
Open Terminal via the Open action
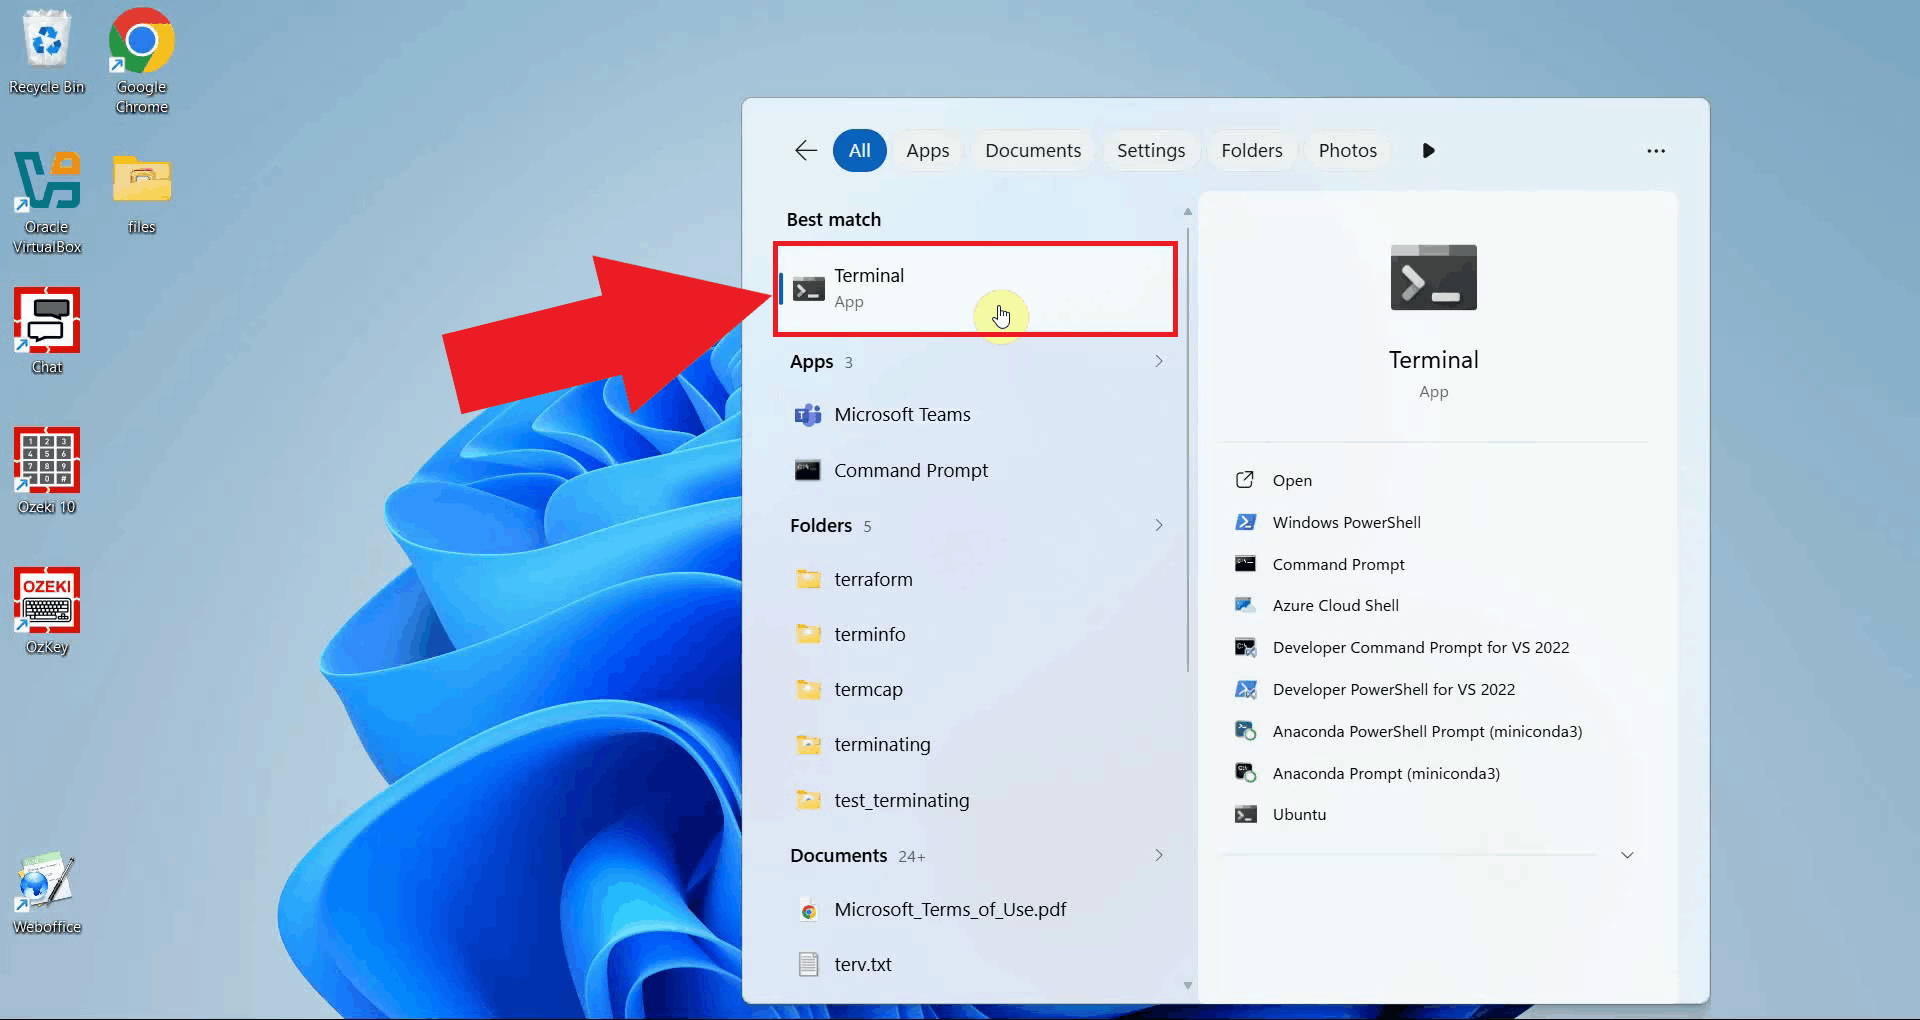click(x=1292, y=480)
